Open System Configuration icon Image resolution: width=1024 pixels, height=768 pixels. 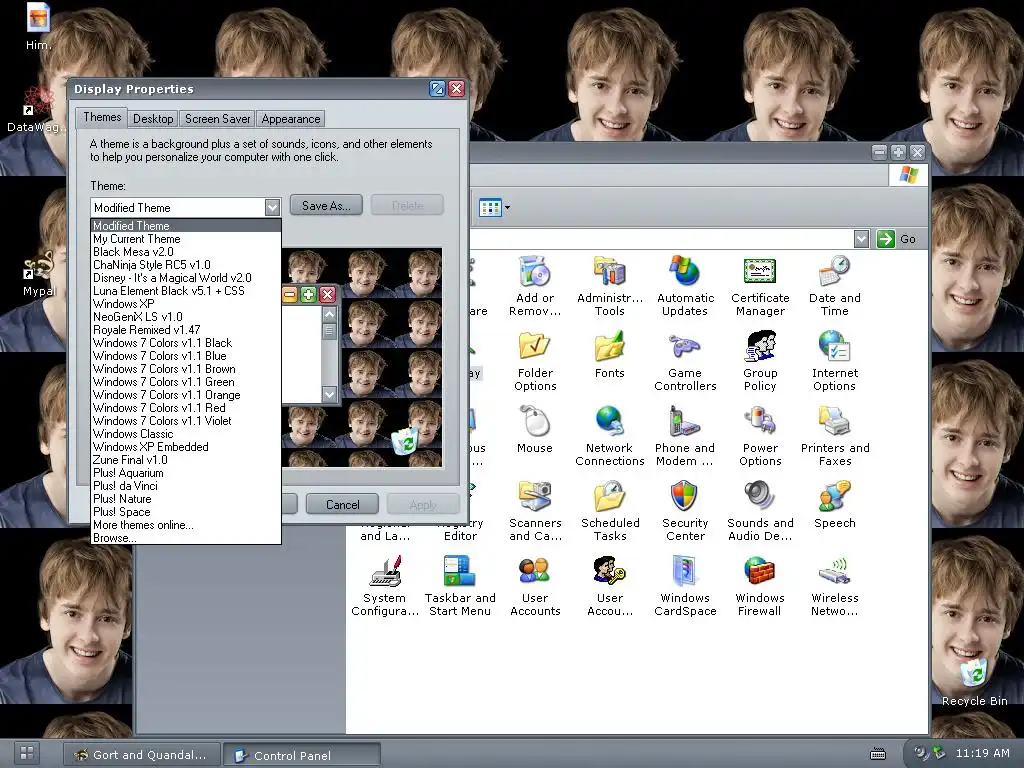[x=385, y=572]
